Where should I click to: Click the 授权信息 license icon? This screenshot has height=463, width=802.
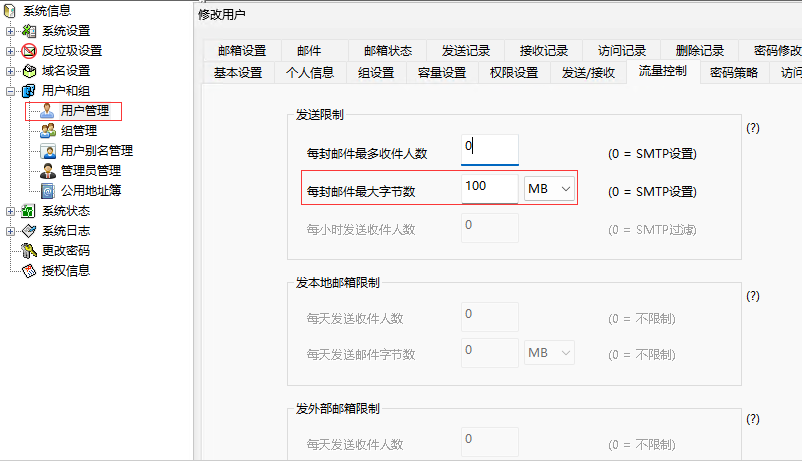click(29, 271)
